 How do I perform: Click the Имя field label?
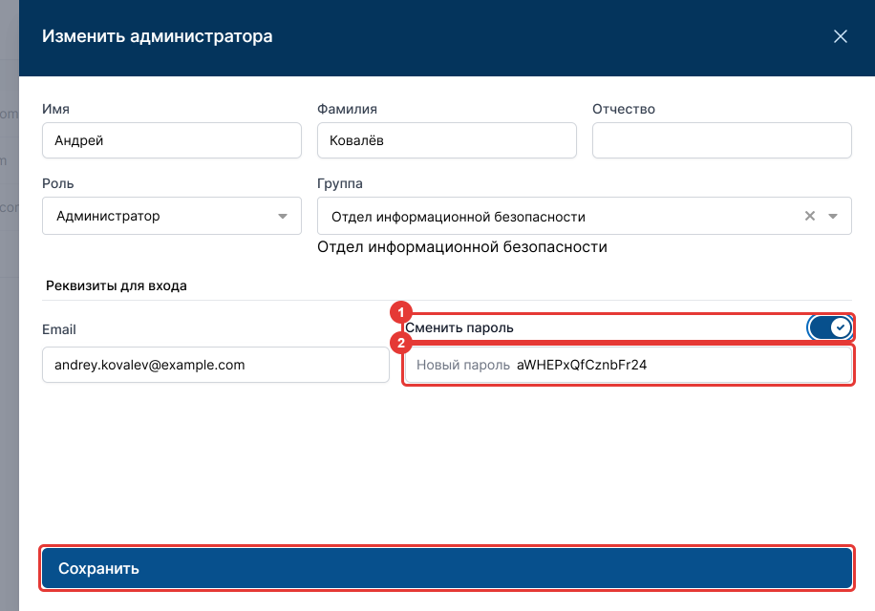(56, 109)
